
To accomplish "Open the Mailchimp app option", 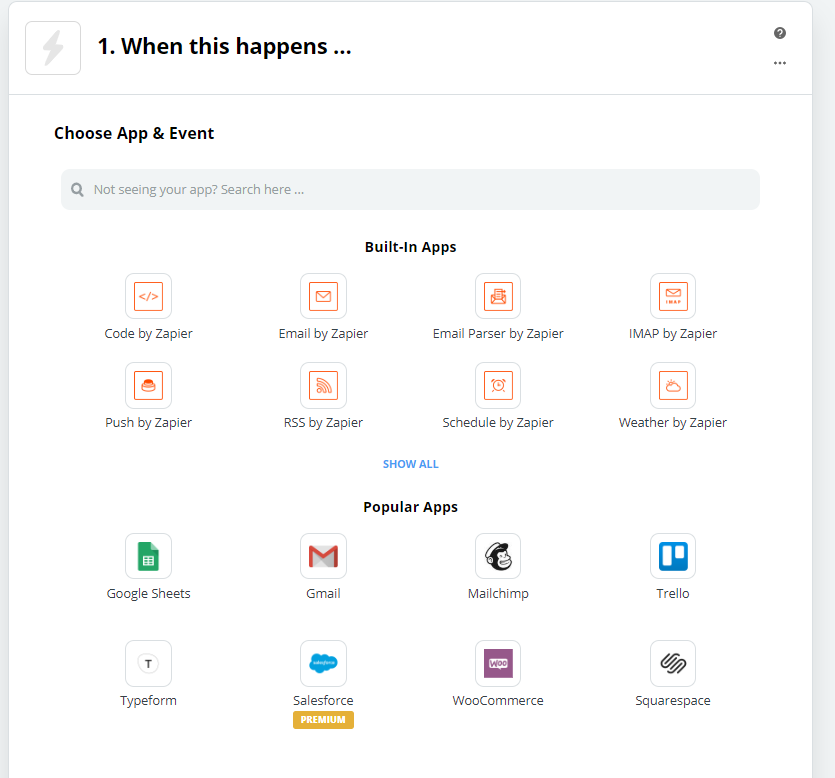I will click(498, 556).
